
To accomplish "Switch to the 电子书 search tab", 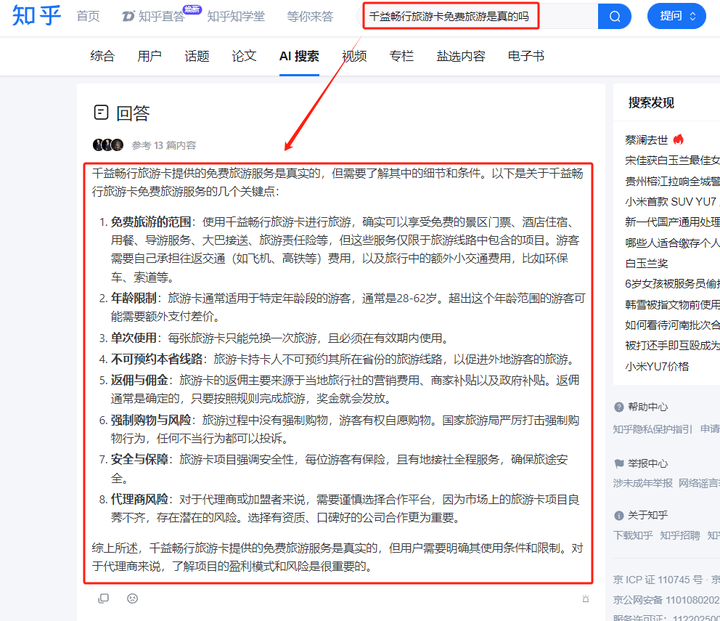I will (x=526, y=56).
